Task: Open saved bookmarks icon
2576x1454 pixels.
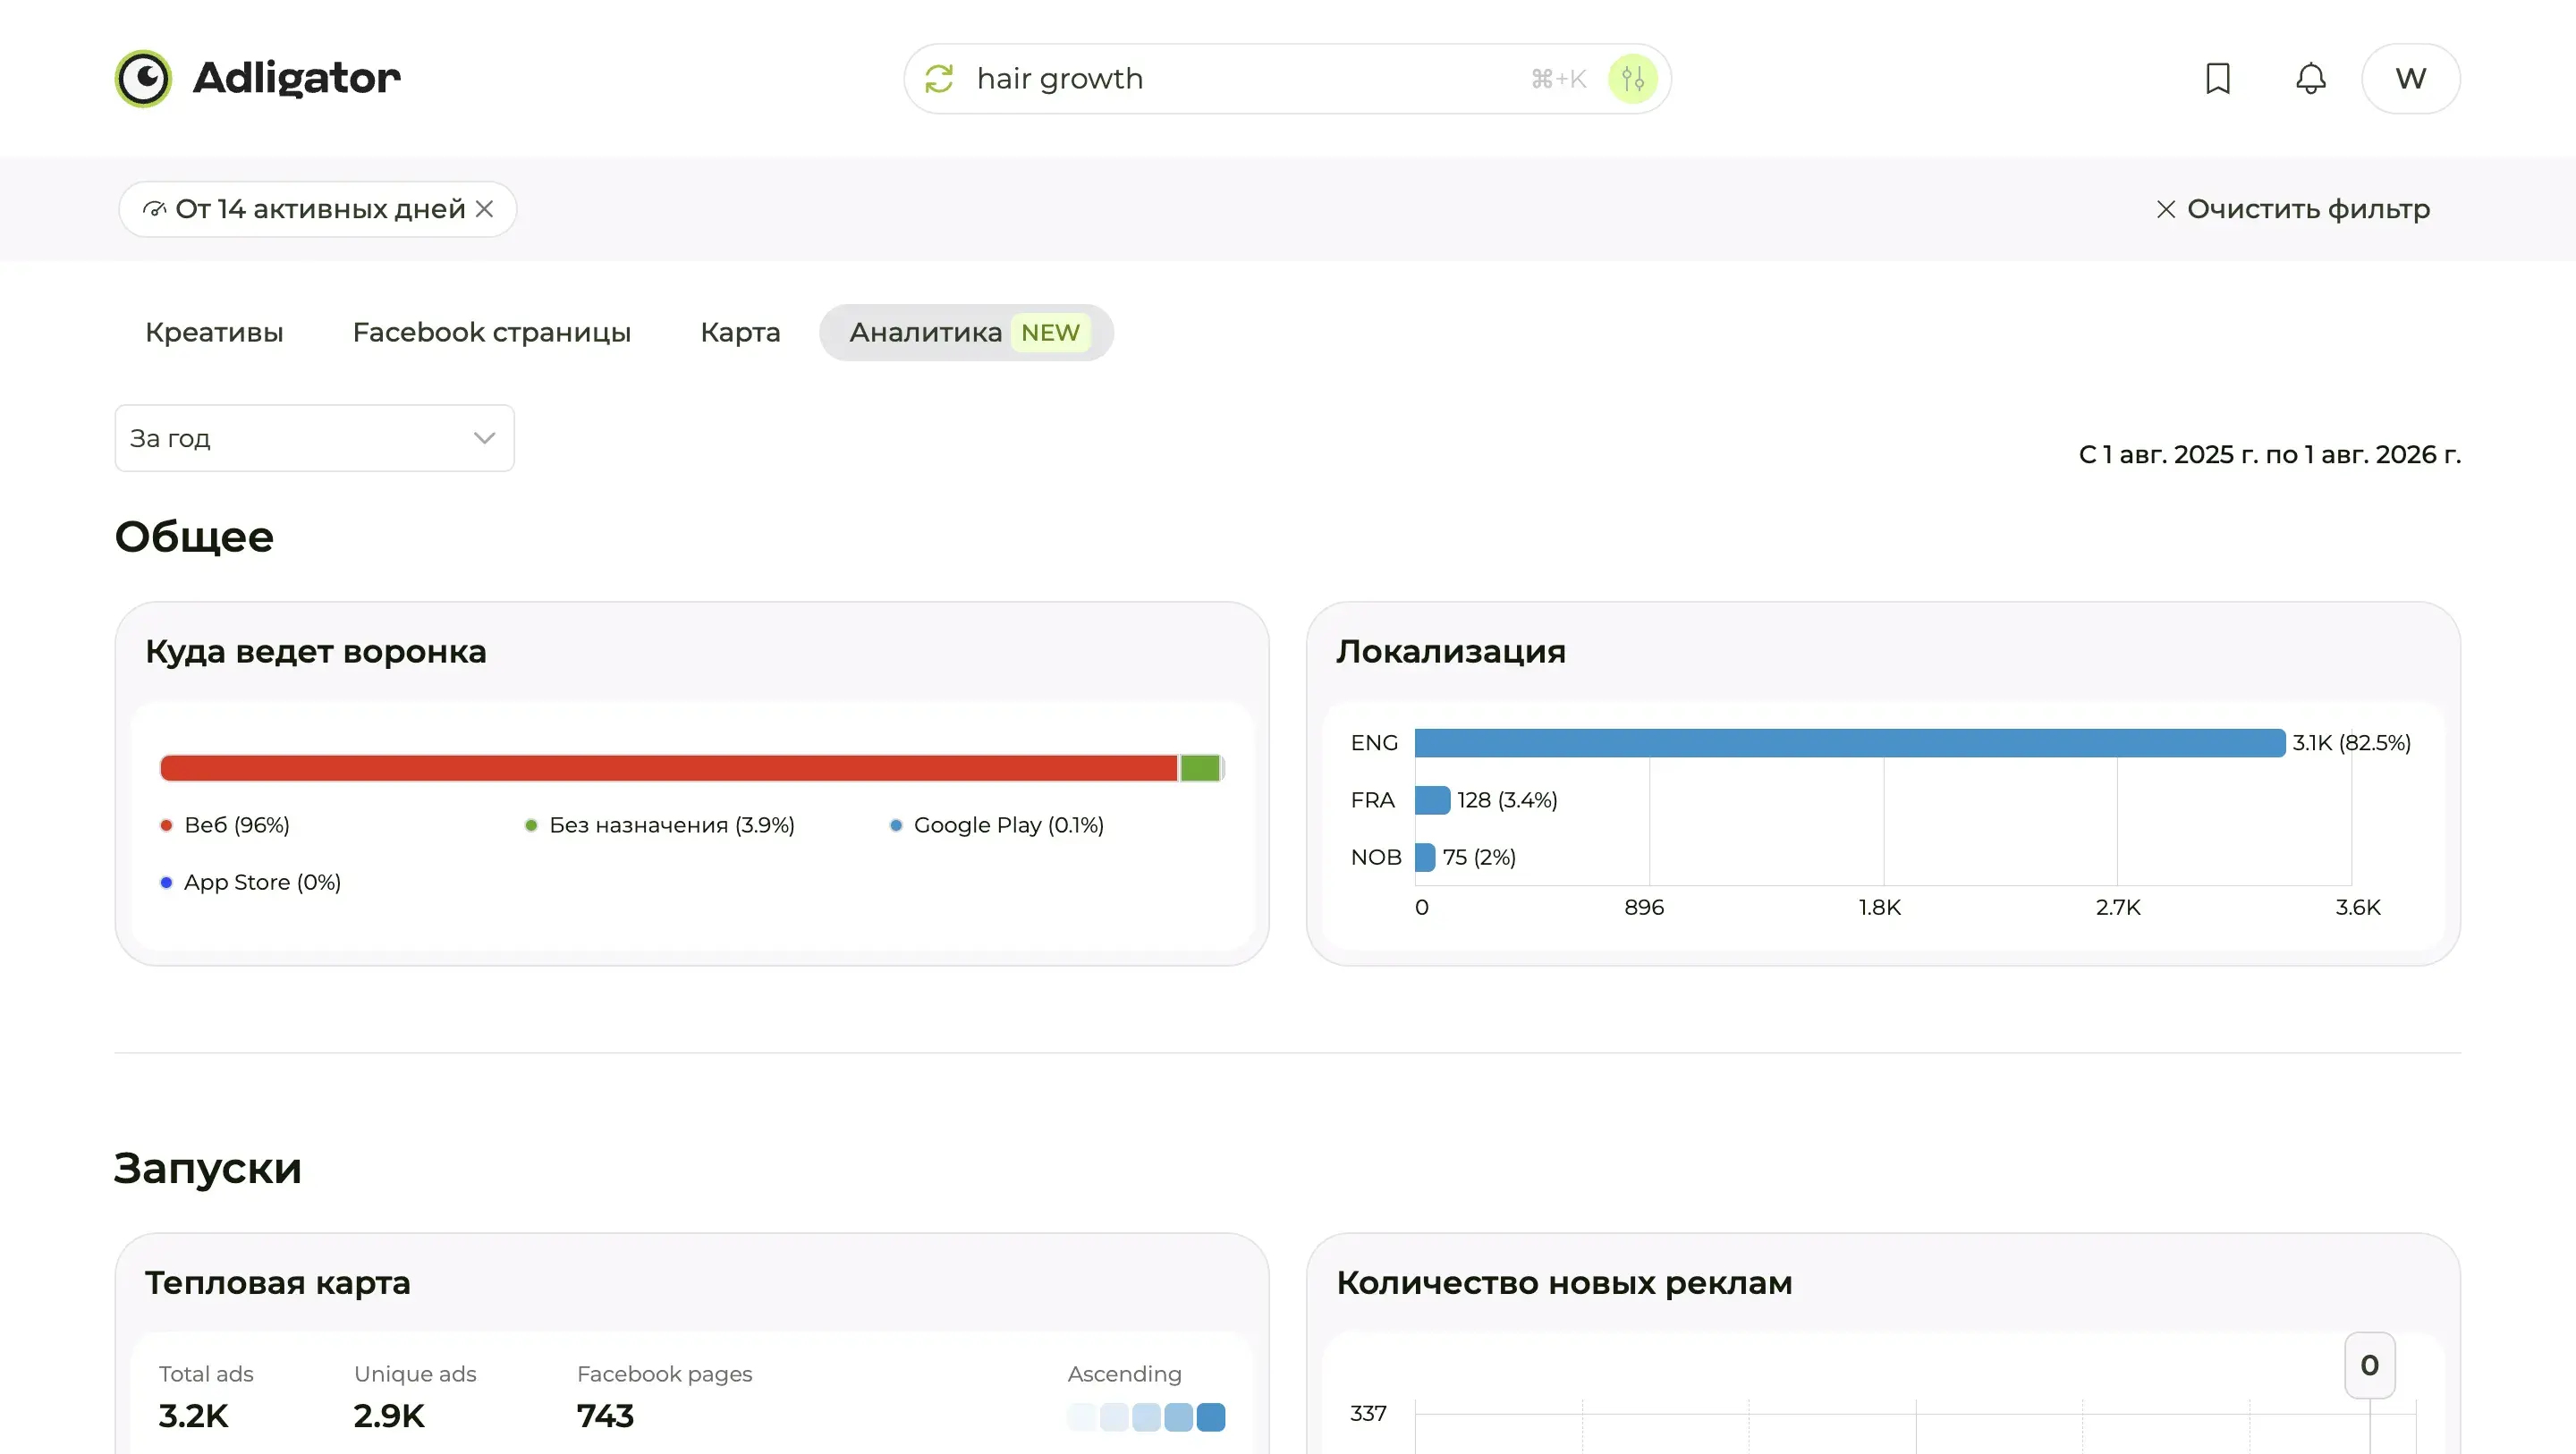Action: tap(2217, 78)
